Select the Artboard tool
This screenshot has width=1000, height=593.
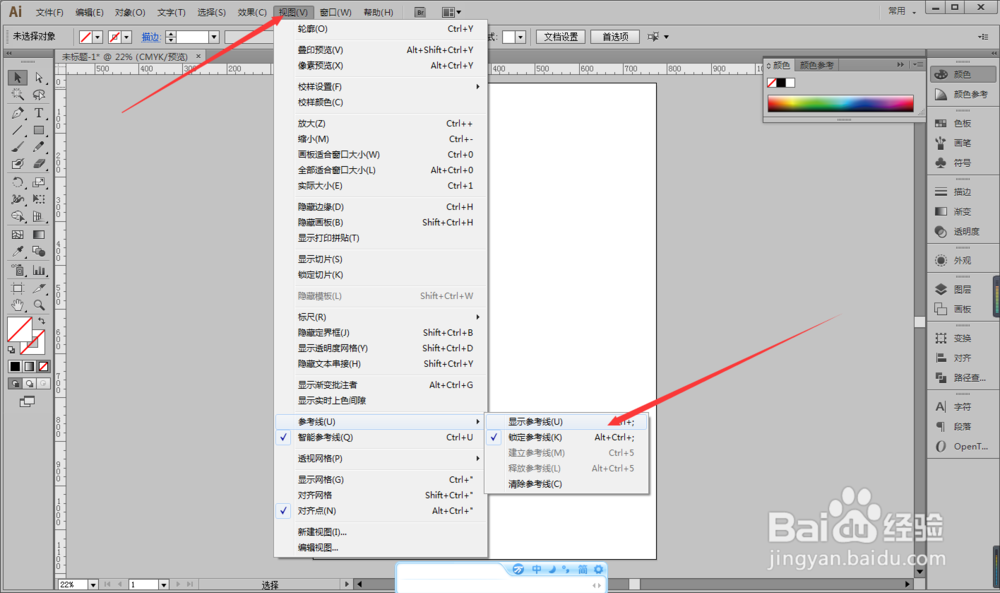pos(17,288)
